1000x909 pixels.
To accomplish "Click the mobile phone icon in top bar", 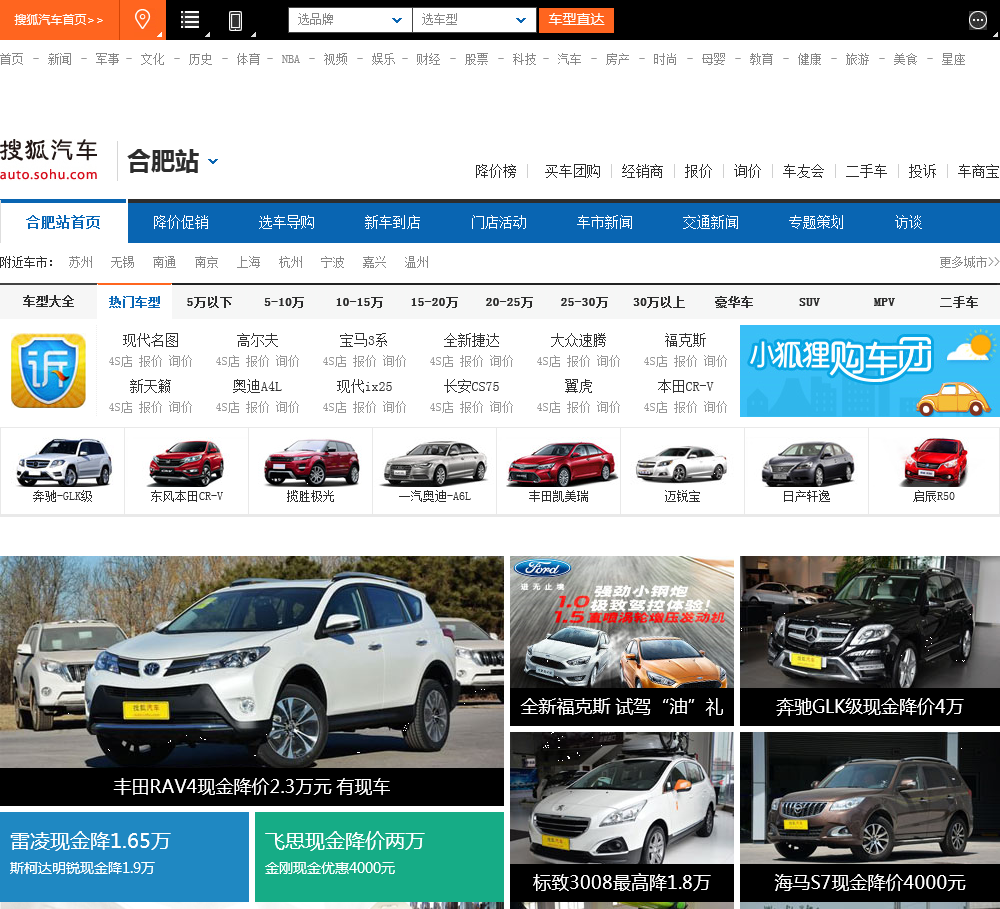I will 235,20.
